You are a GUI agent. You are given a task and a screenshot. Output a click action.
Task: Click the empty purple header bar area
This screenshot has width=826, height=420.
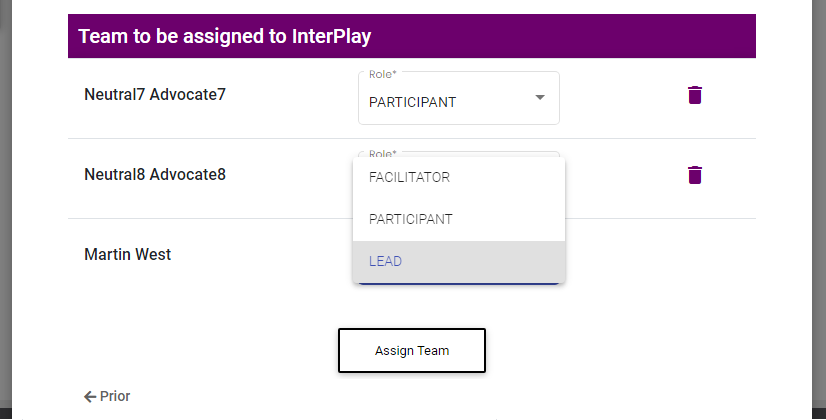point(564,36)
